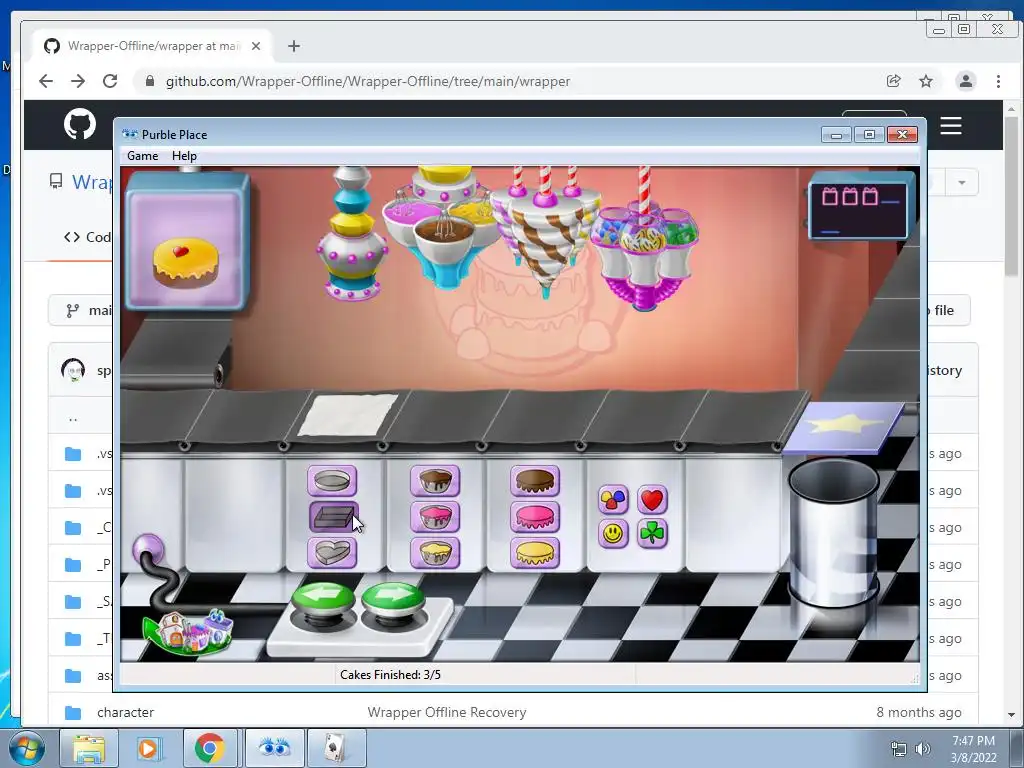Pick the chocolate brown icing
Screen dimensions: 1024x768
(535, 481)
